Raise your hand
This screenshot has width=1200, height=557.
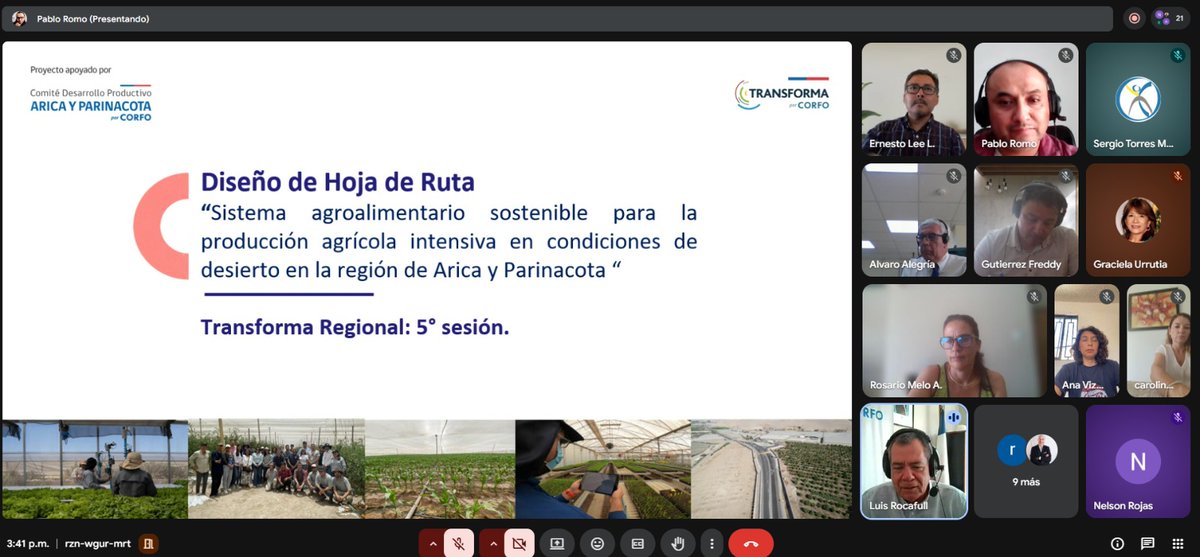677,543
